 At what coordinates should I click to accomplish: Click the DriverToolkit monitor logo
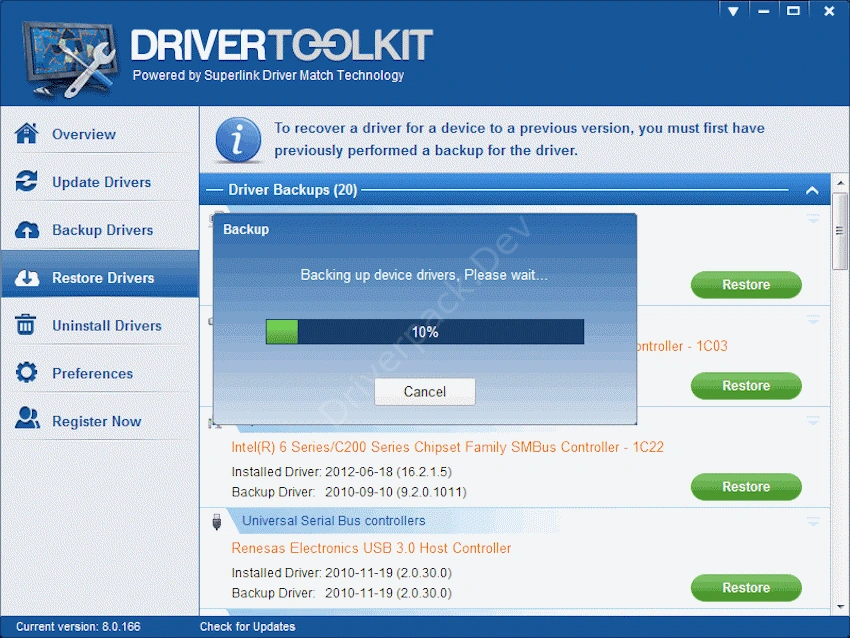[69, 59]
